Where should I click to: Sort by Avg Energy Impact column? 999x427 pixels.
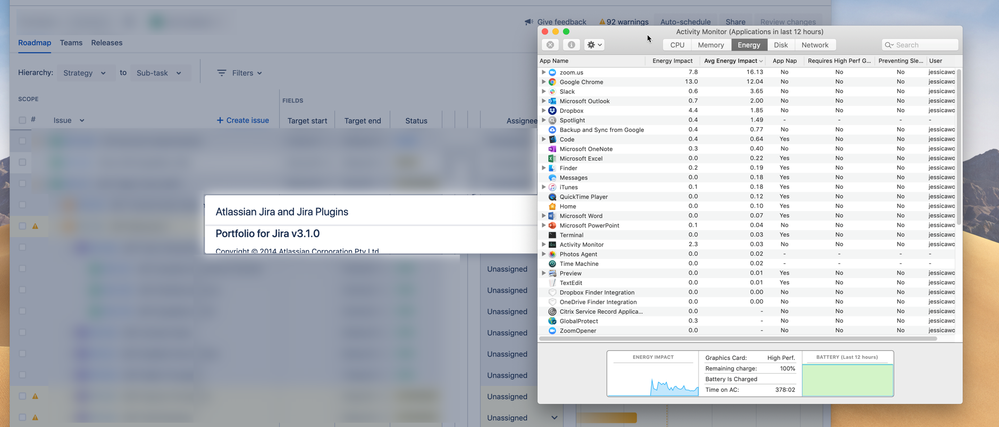point(733,61)
